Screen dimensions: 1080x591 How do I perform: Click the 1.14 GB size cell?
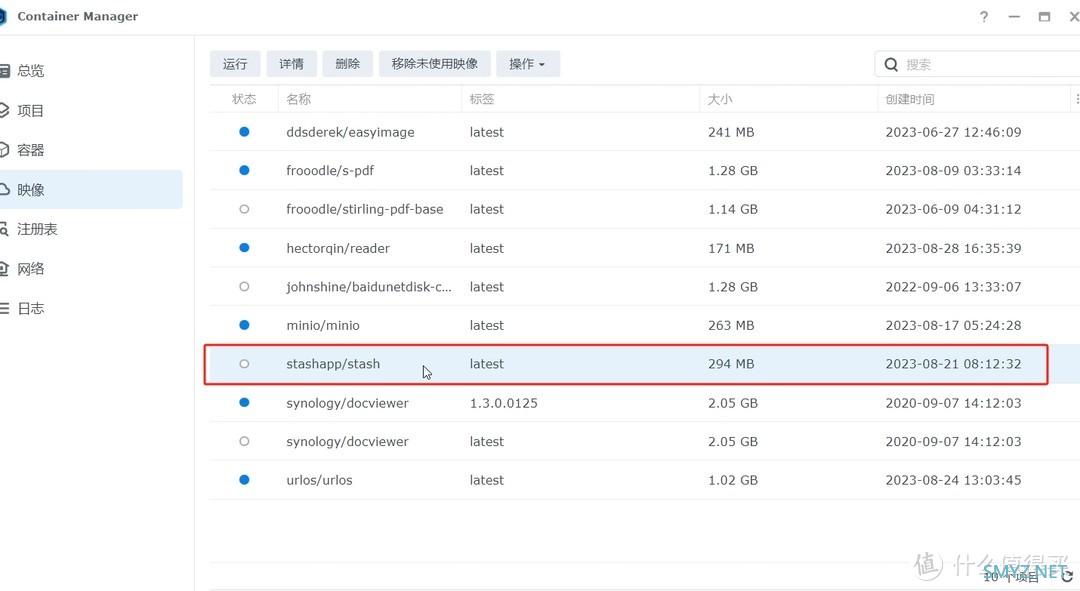(733, 209)
